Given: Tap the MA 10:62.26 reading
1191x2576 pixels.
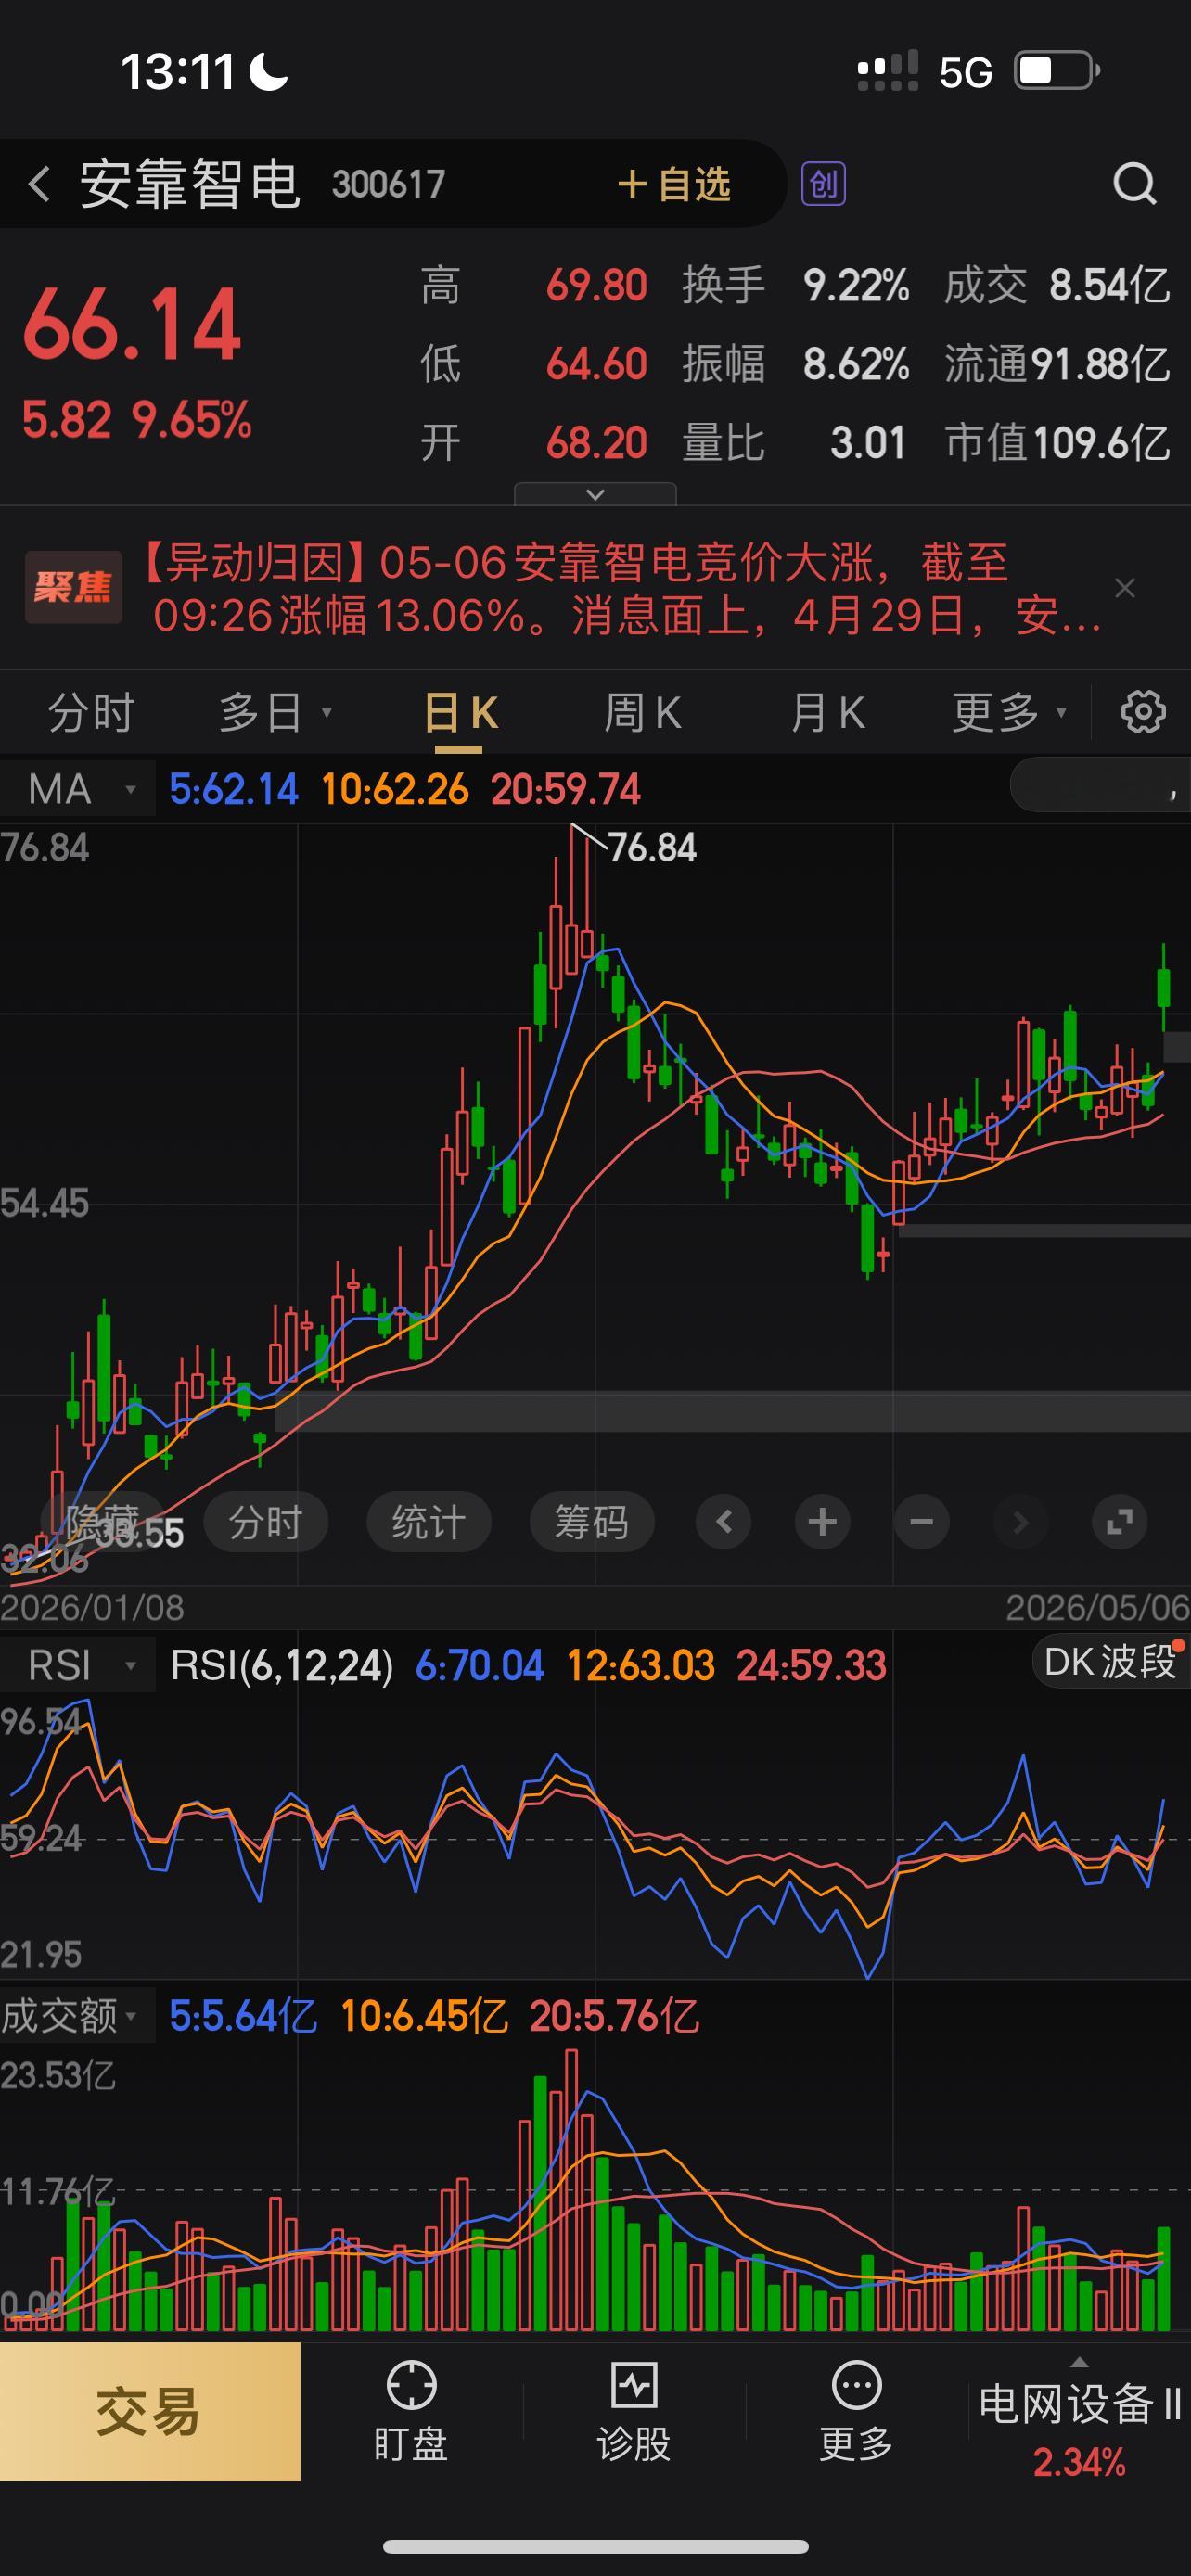Looking at the screenshot, I should 395,790.
